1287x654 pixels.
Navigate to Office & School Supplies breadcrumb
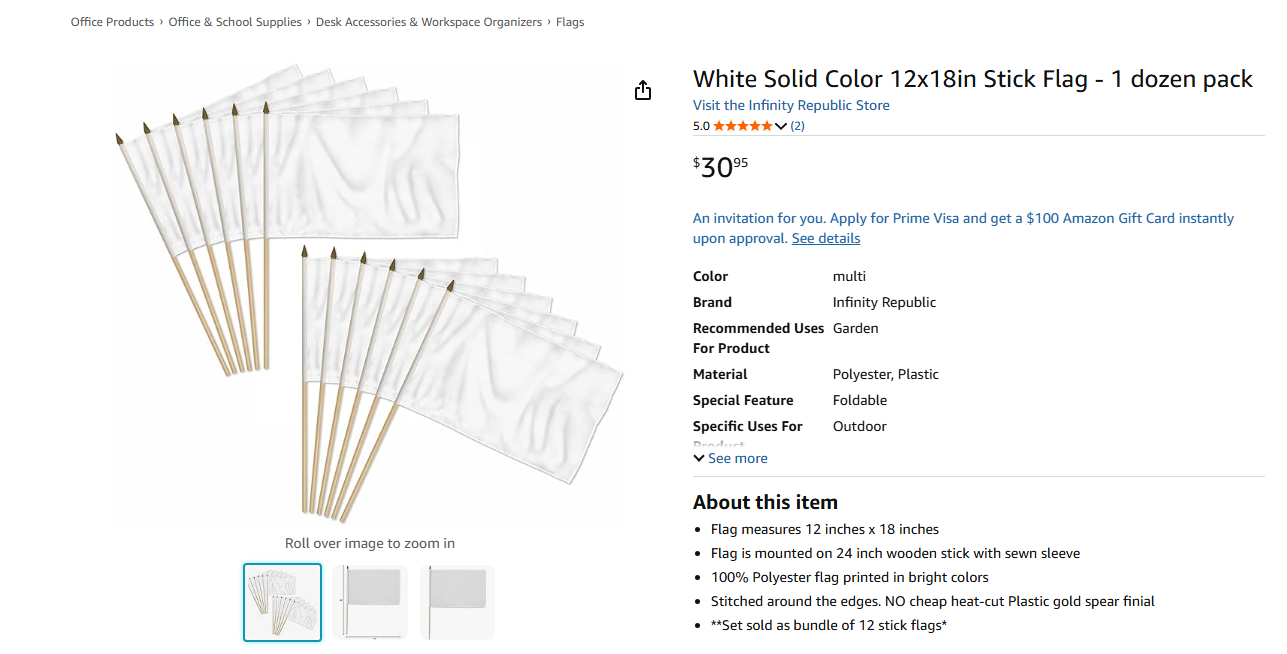[x=235, y=22]
